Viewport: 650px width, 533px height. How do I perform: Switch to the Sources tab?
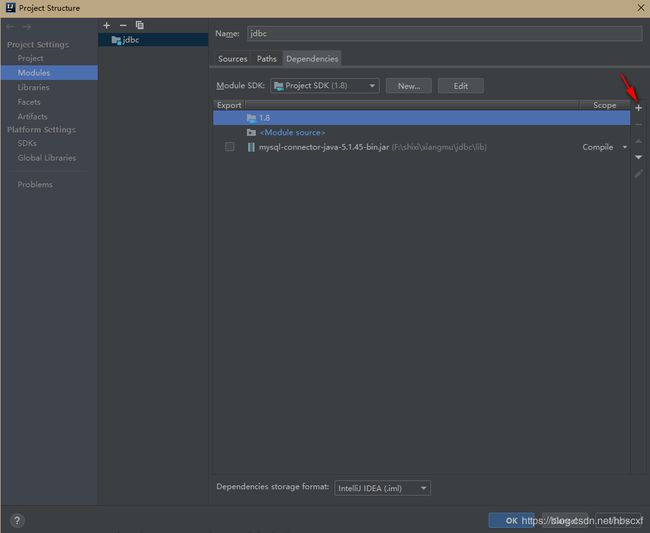[x=233, y=59]
